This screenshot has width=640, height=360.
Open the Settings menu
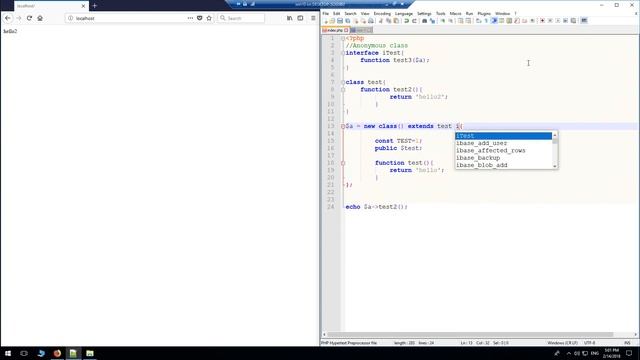pos(424,13)
